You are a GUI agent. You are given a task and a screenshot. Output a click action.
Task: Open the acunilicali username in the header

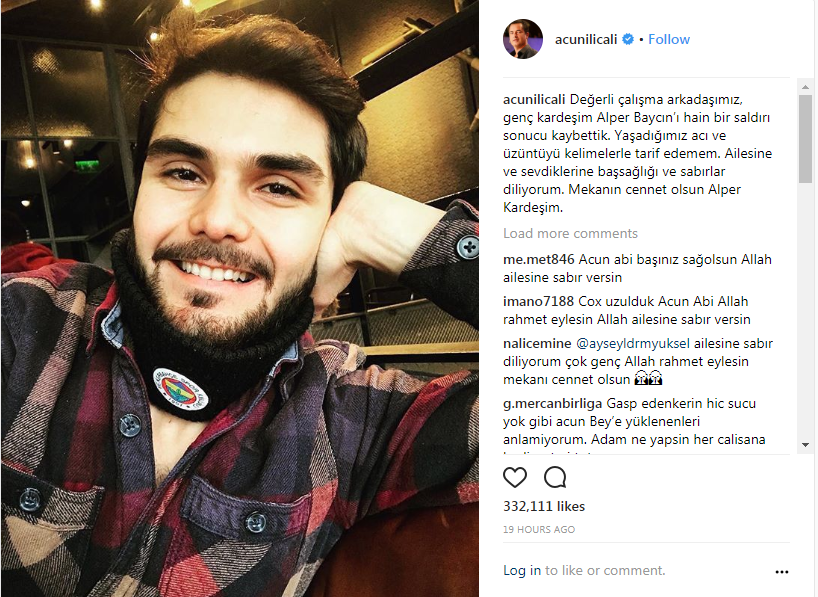tap(586, 39)
